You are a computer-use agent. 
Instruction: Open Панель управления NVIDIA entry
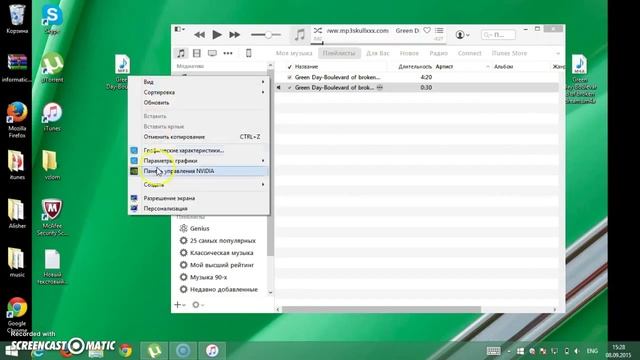[199, 171]
